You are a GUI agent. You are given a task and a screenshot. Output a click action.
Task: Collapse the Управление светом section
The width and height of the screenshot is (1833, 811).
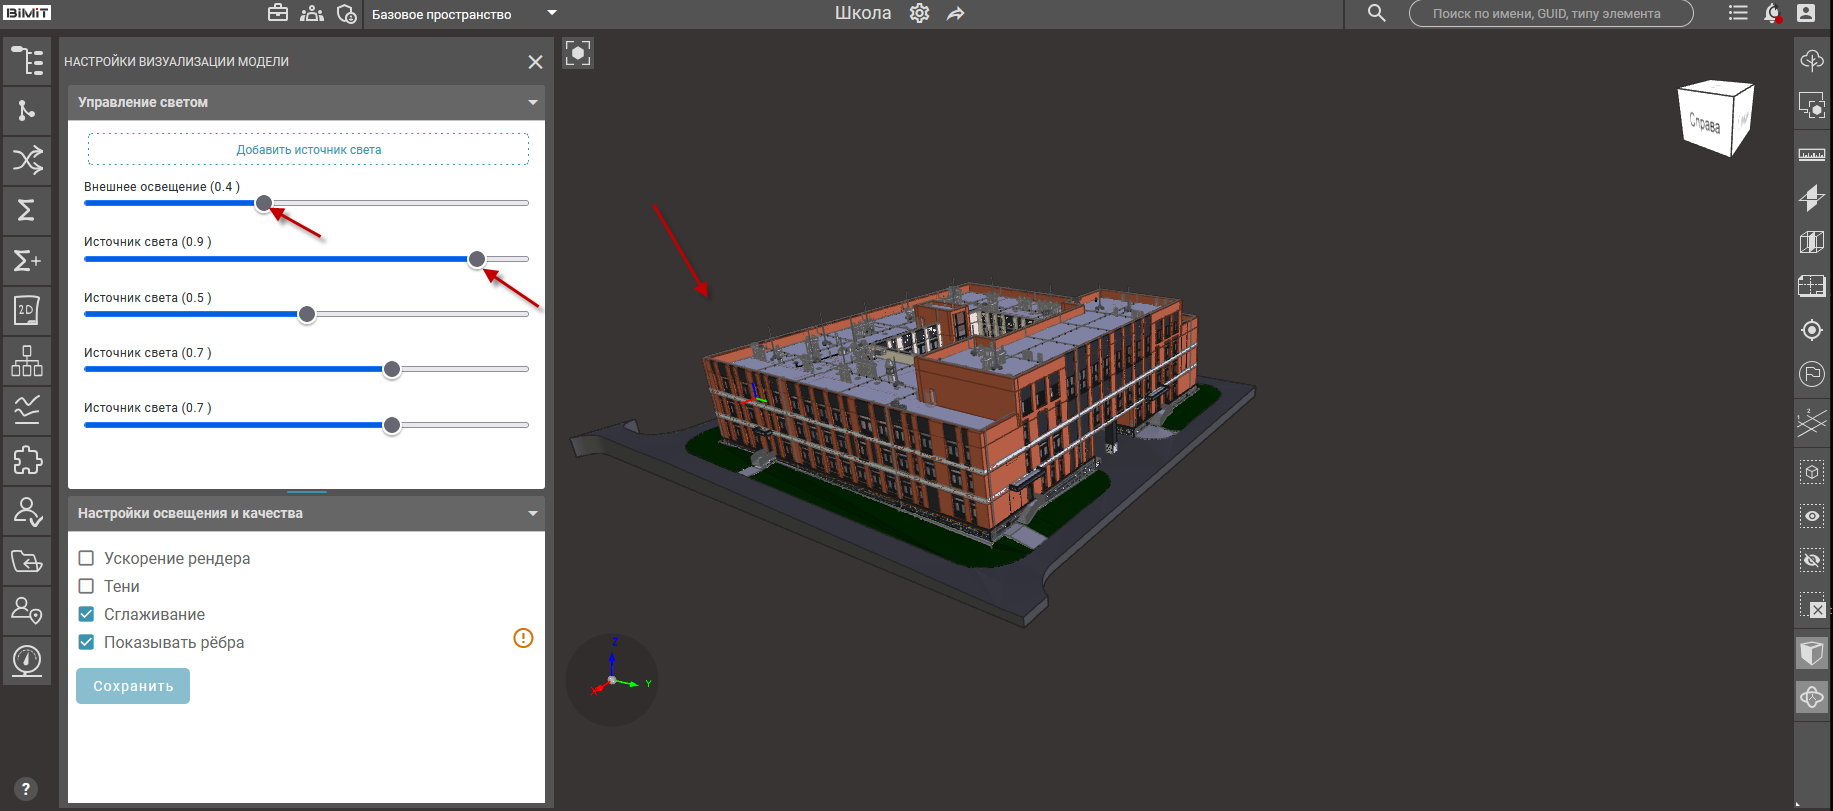pos(532,102)
